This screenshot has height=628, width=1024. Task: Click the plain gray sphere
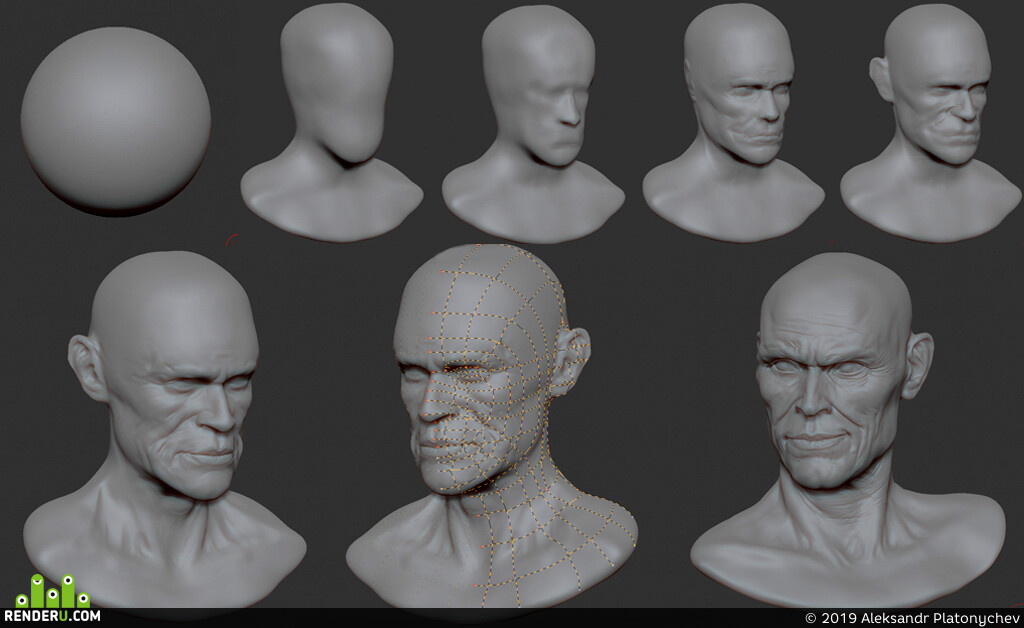(x=116, y=121)
